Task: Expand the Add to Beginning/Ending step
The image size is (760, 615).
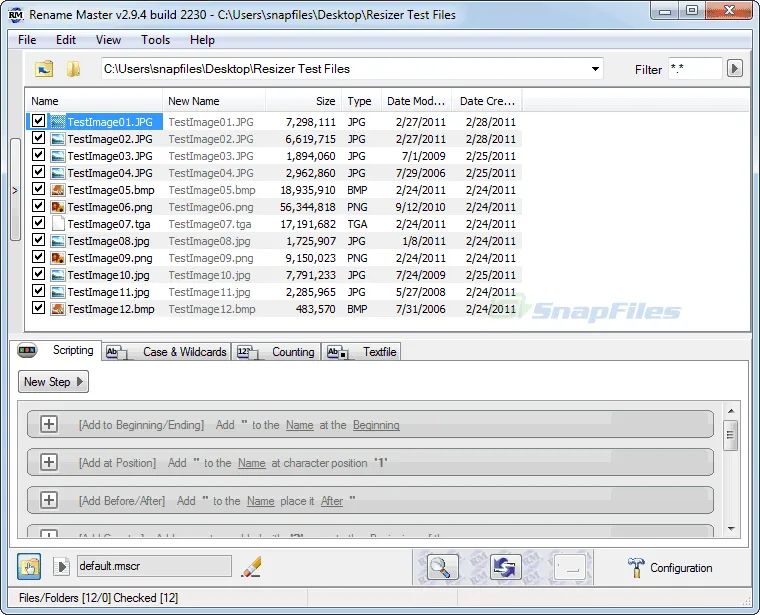Action: click(x=48, y=424)
